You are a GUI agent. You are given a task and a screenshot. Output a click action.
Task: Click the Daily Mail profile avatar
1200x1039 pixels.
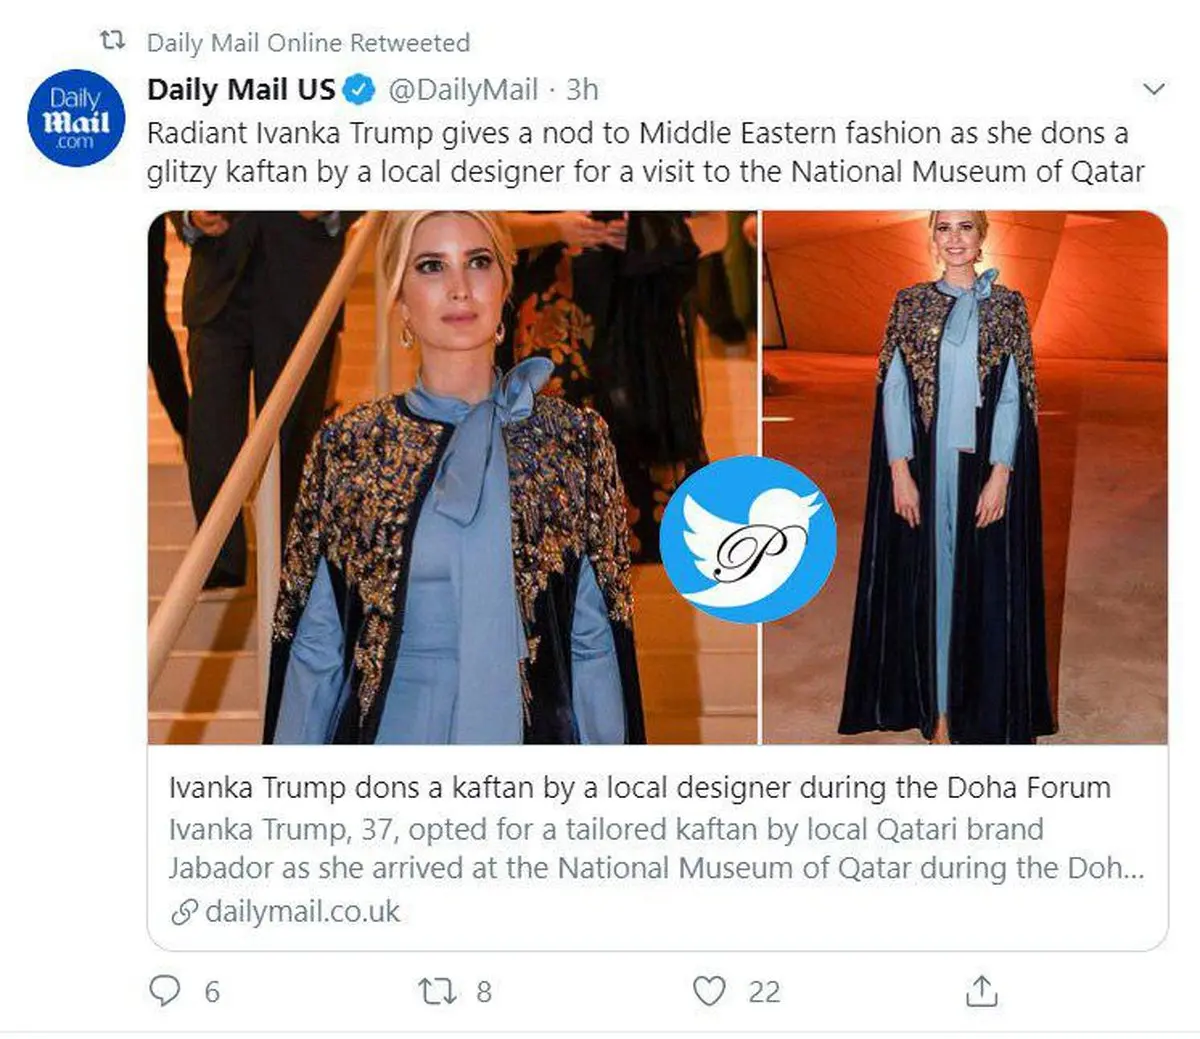pos(76,118)
